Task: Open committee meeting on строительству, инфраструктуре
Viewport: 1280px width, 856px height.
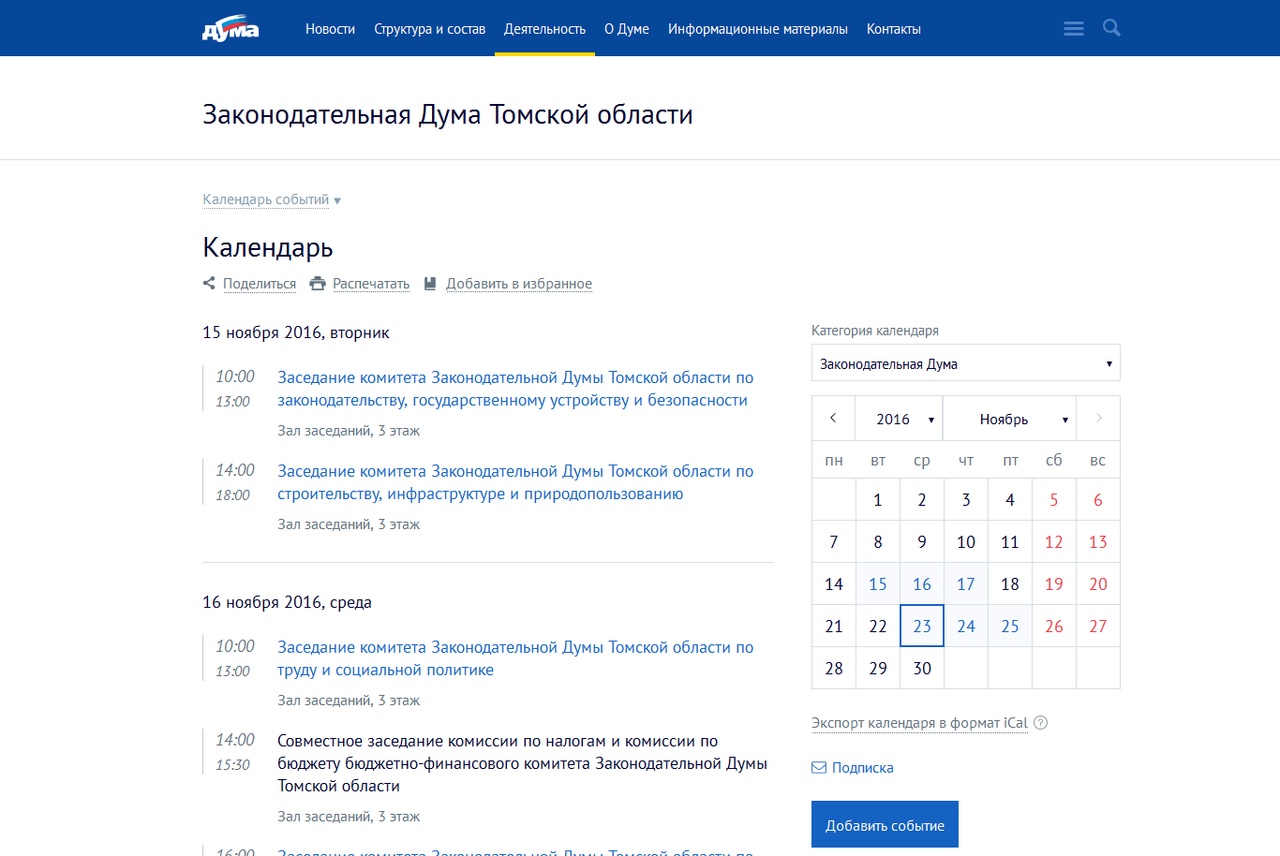Action: coord(516,482)
